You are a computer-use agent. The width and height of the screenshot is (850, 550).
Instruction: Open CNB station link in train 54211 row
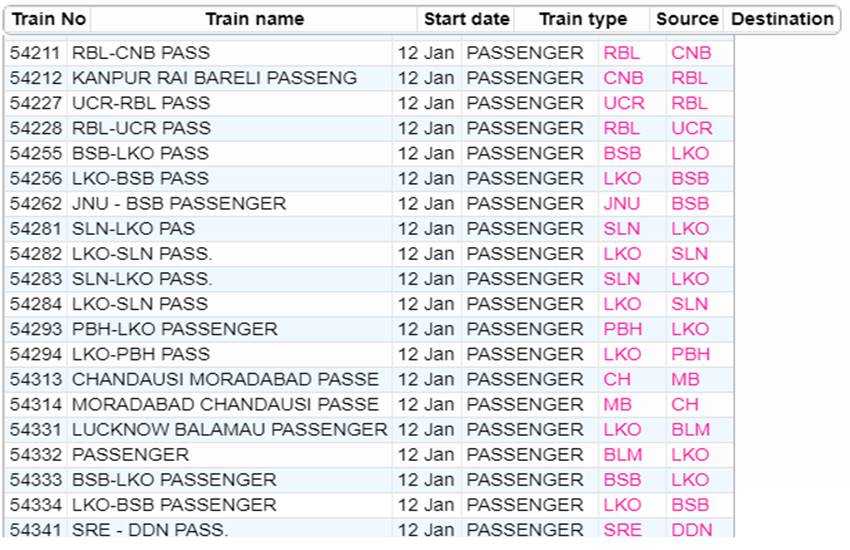(x=691, y=53)
